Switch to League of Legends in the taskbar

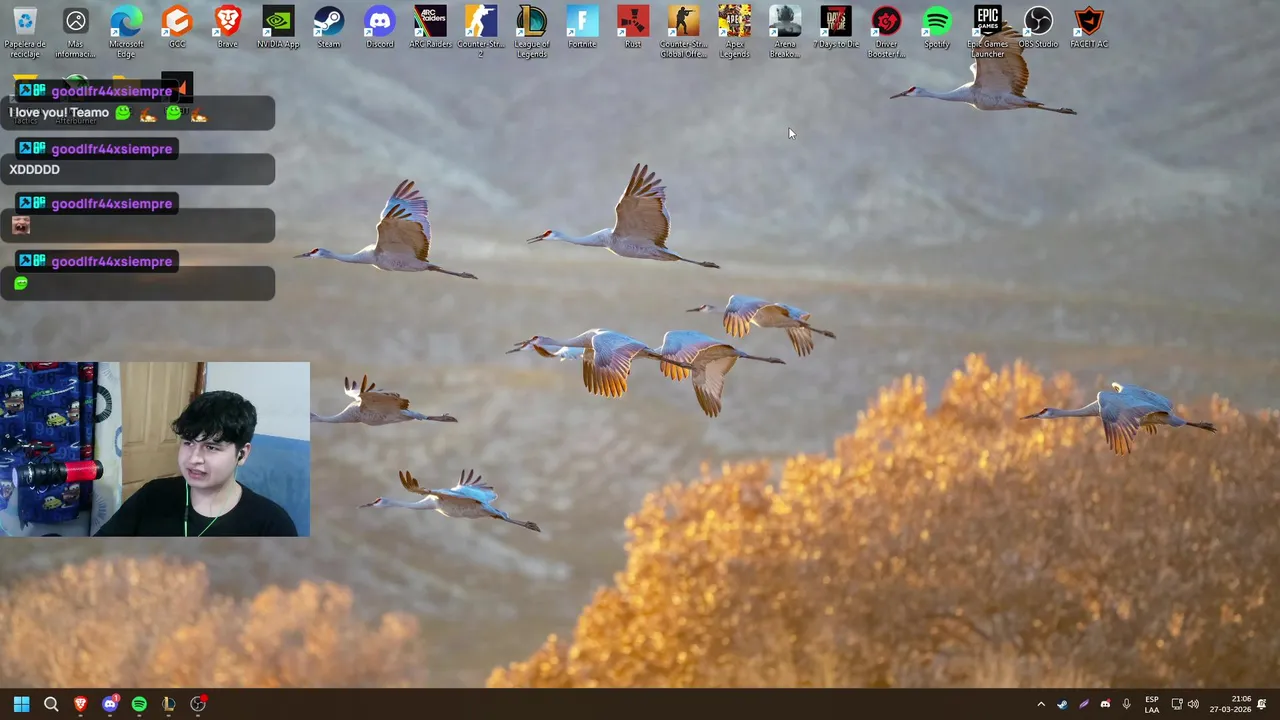(169, 704)
